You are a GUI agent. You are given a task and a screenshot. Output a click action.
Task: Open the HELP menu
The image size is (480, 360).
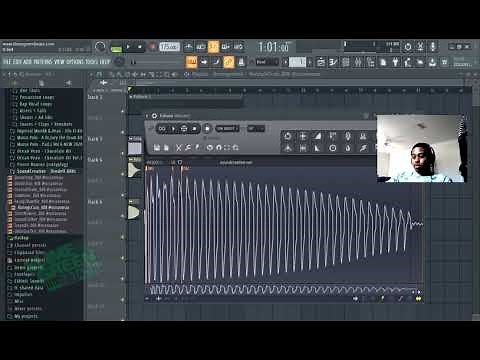(x=105, y=62)
